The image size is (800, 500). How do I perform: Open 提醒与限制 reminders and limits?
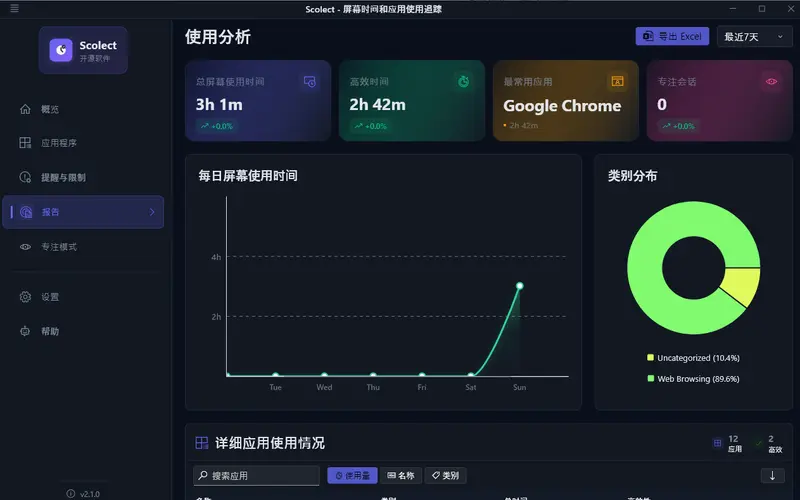click(x=83, y=178)
